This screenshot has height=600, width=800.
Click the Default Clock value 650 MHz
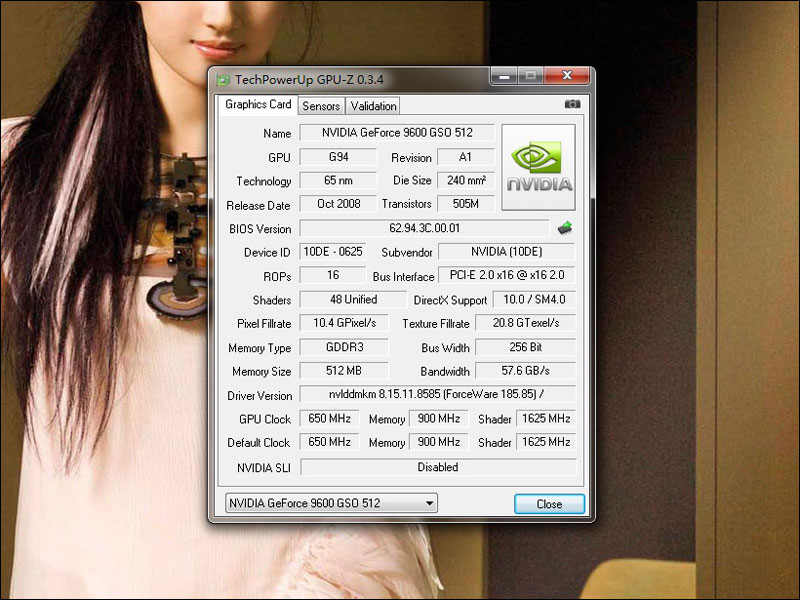pyautogui.click(x=329, y=442)
